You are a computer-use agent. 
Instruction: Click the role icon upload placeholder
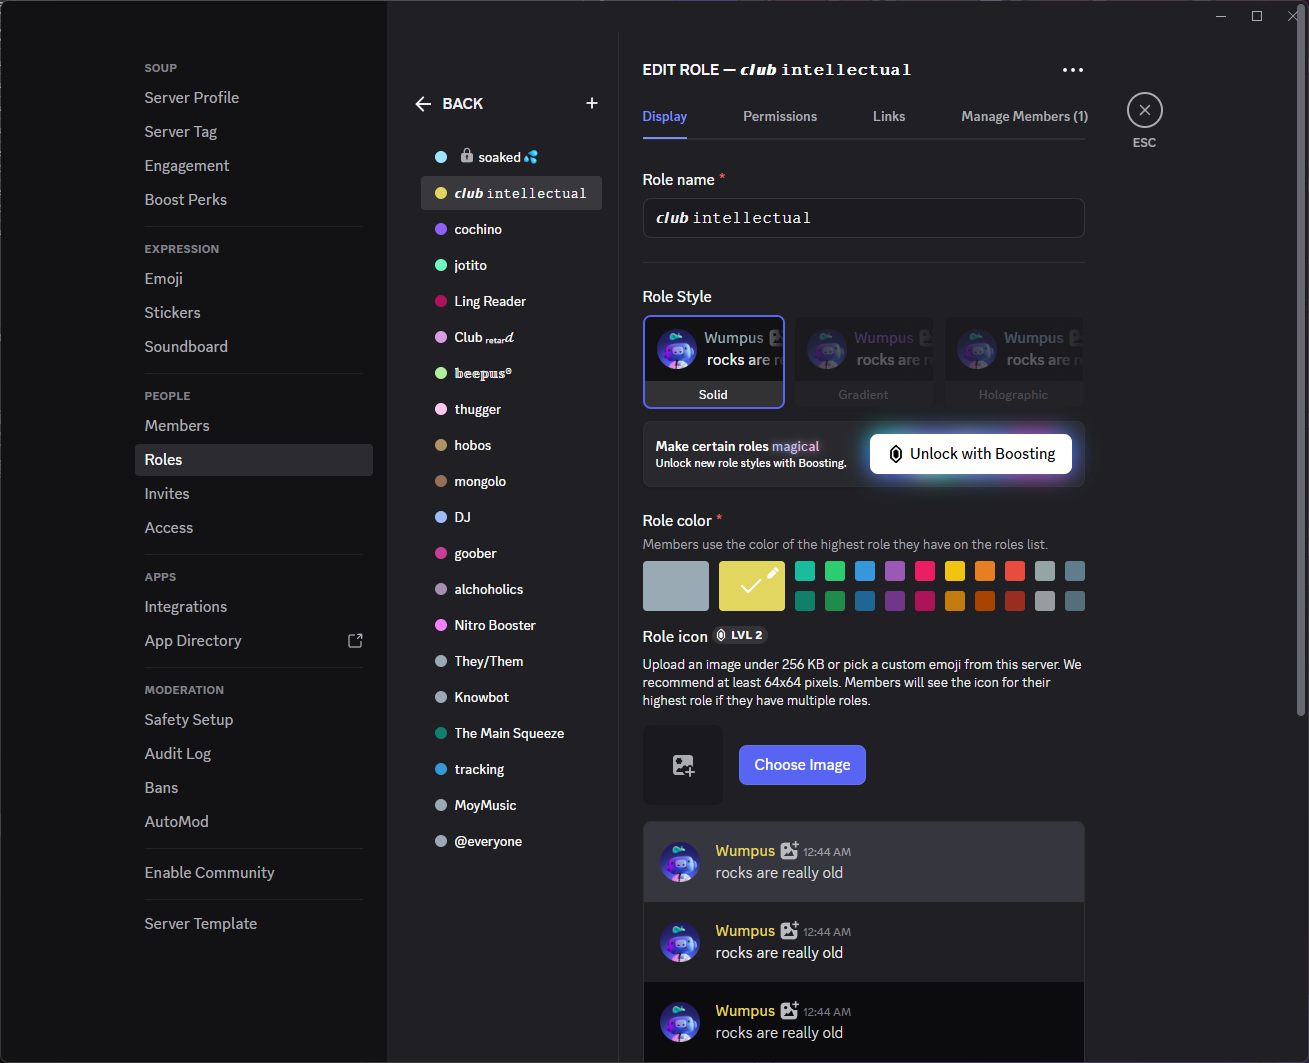(x=682, y=765)
